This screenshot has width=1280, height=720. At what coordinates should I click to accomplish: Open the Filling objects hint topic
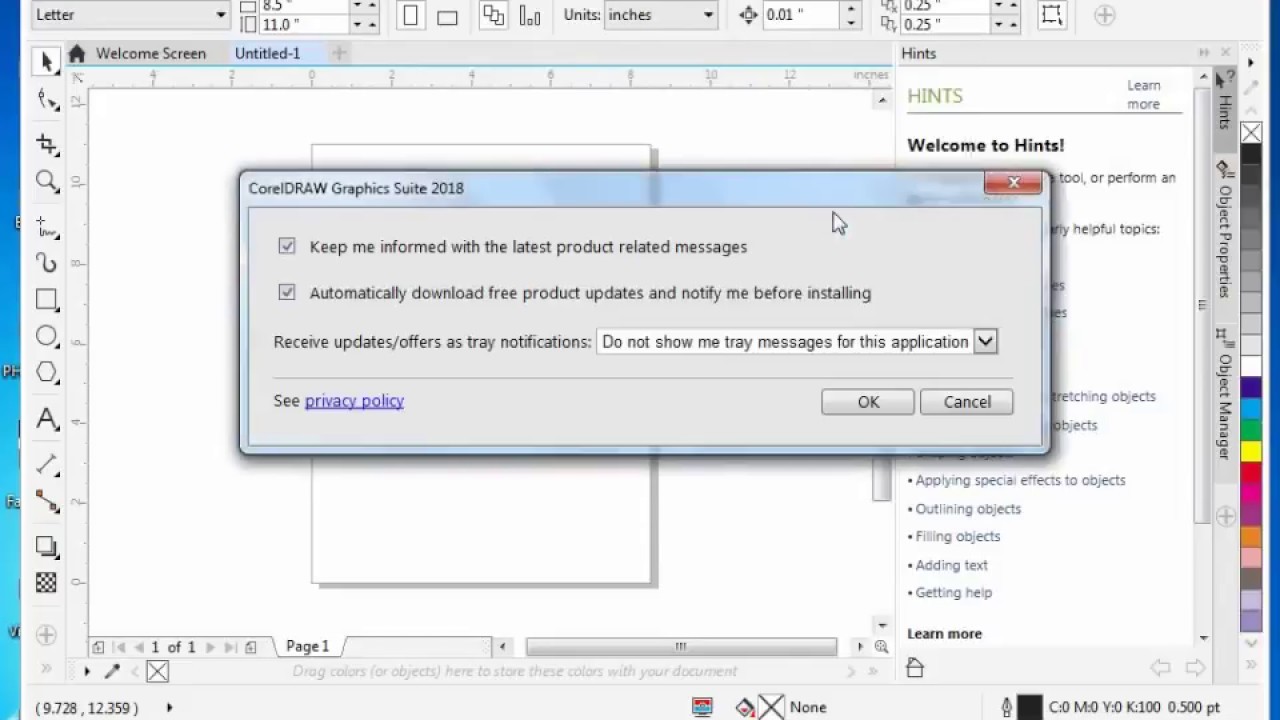point(958,537)
